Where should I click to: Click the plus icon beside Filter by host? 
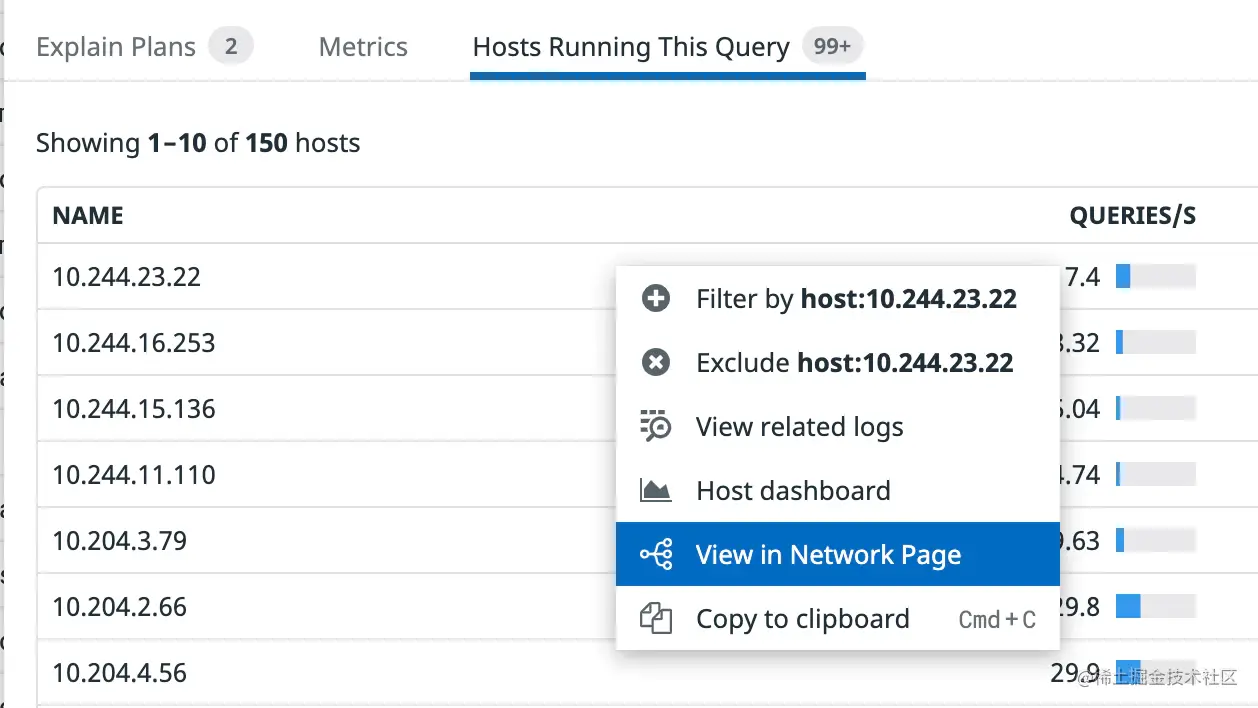tap(656, 299)
